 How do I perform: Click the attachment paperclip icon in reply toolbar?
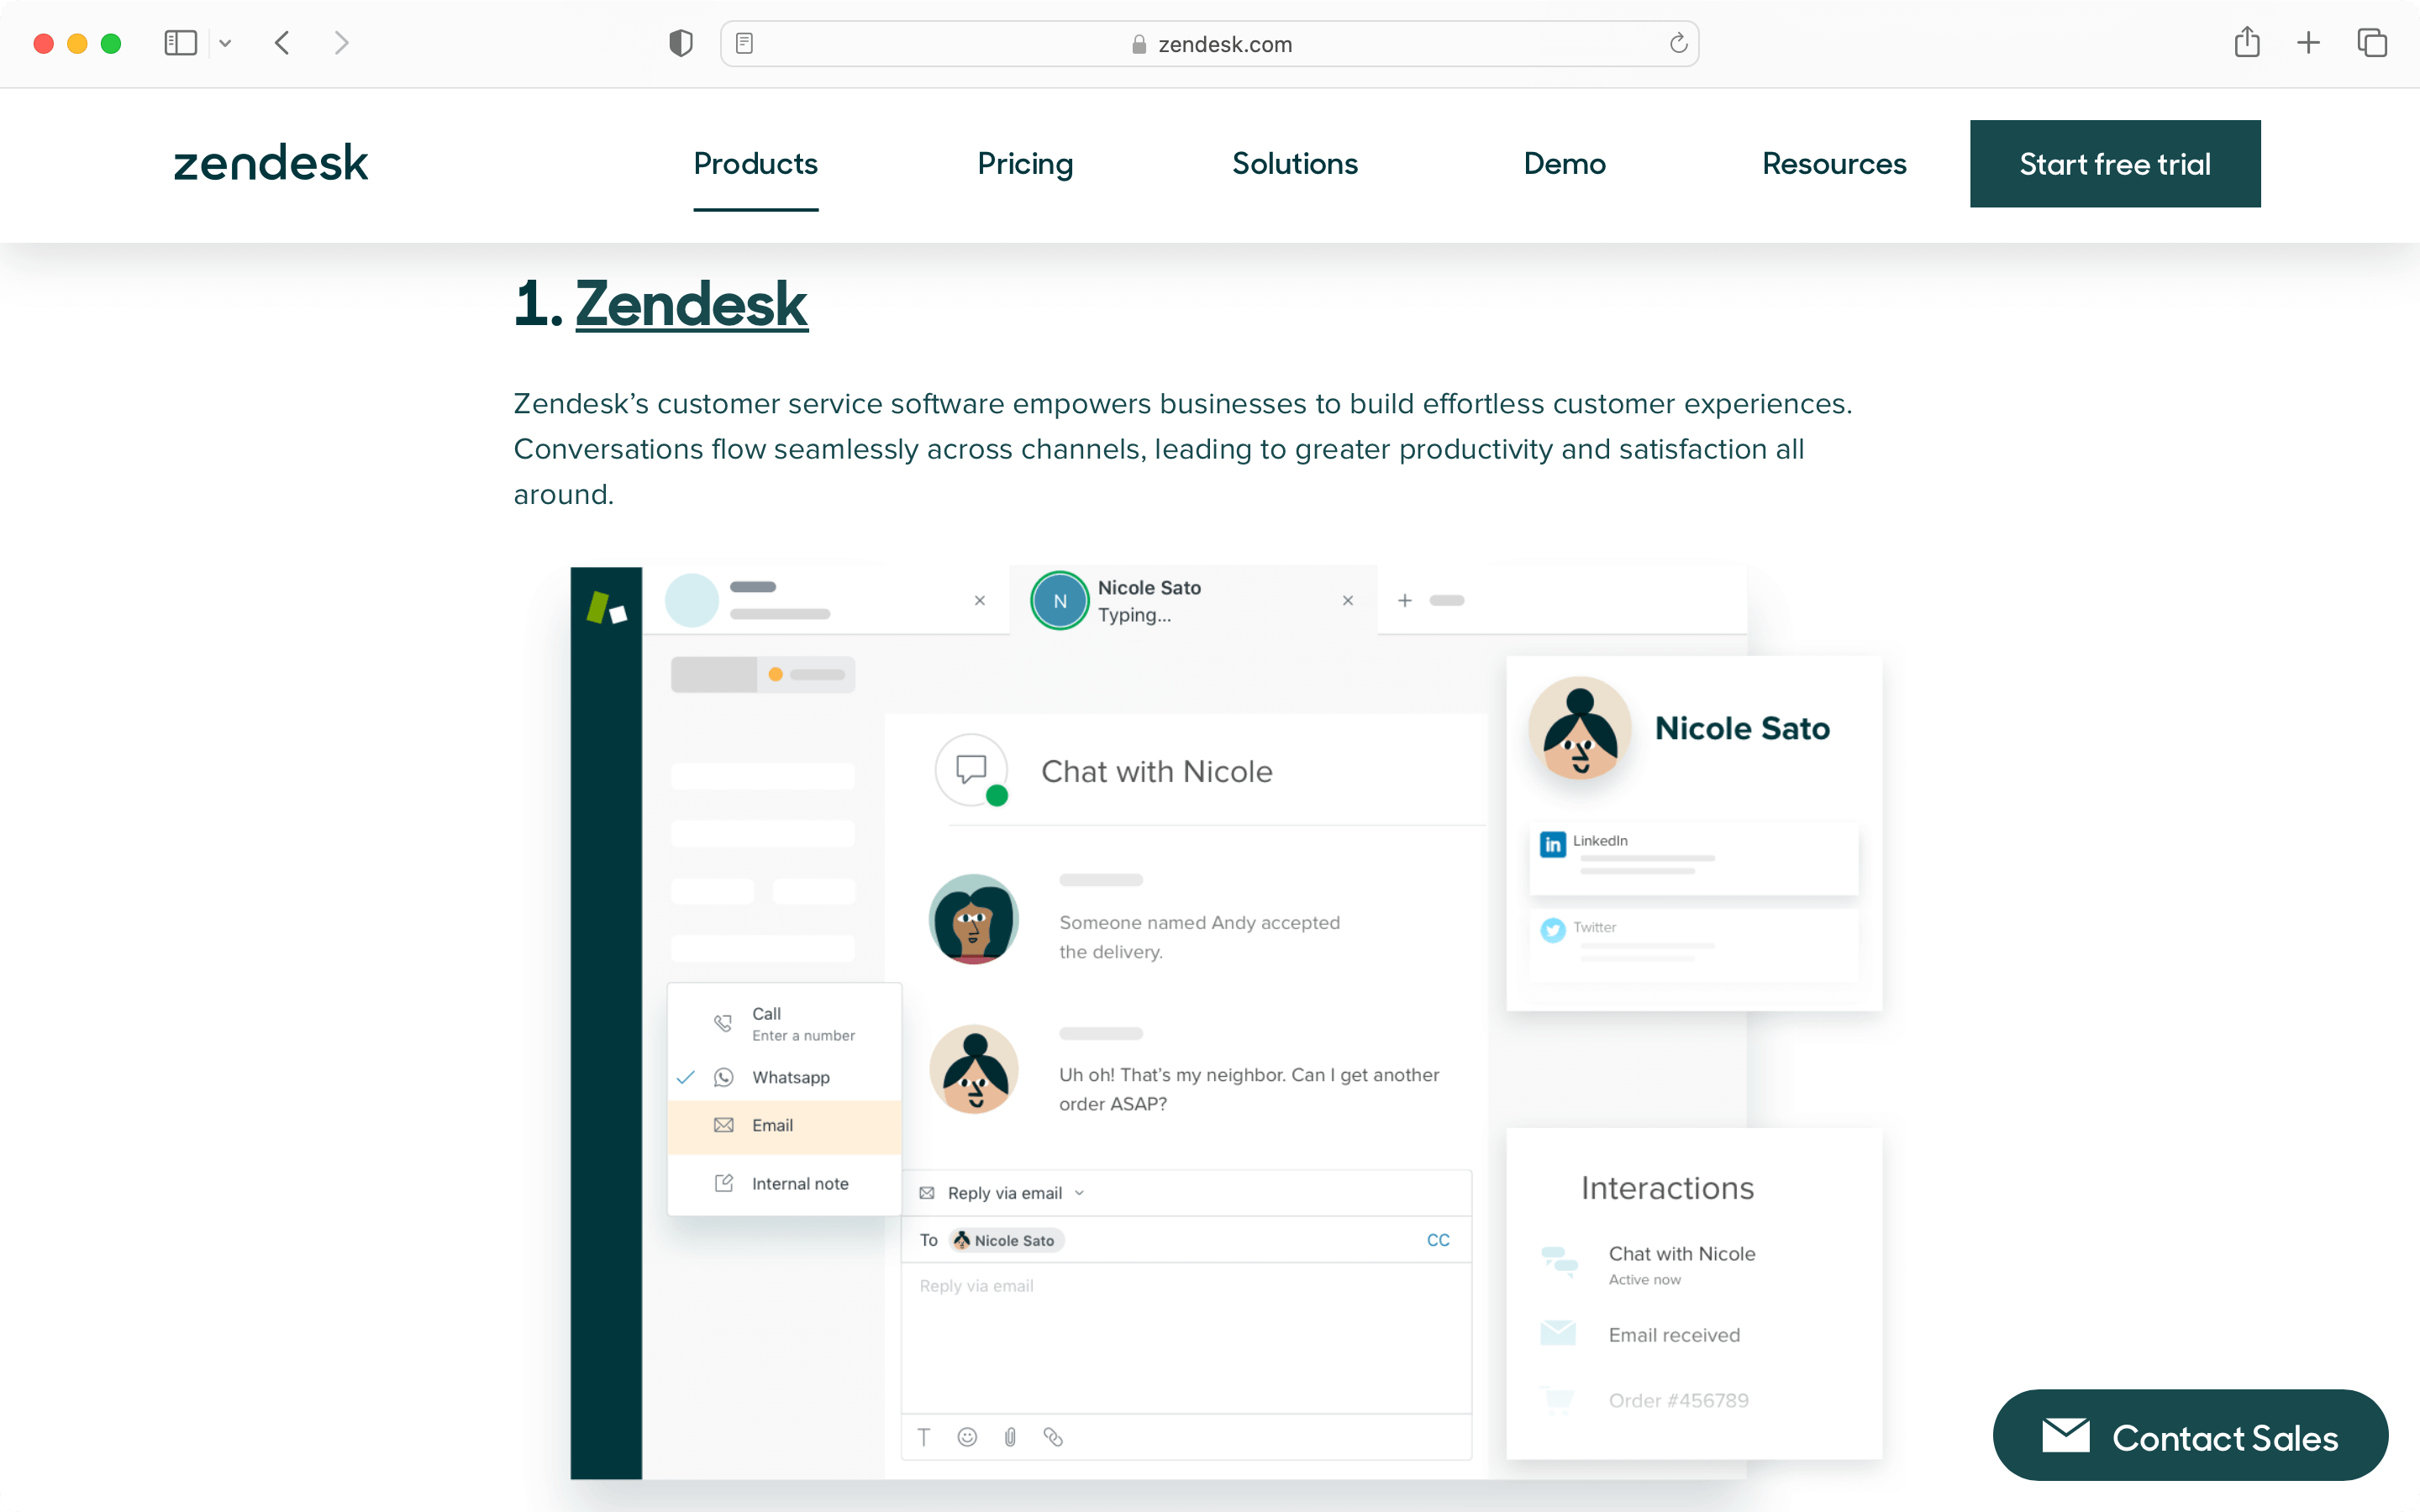(x=1011, y=1436)
